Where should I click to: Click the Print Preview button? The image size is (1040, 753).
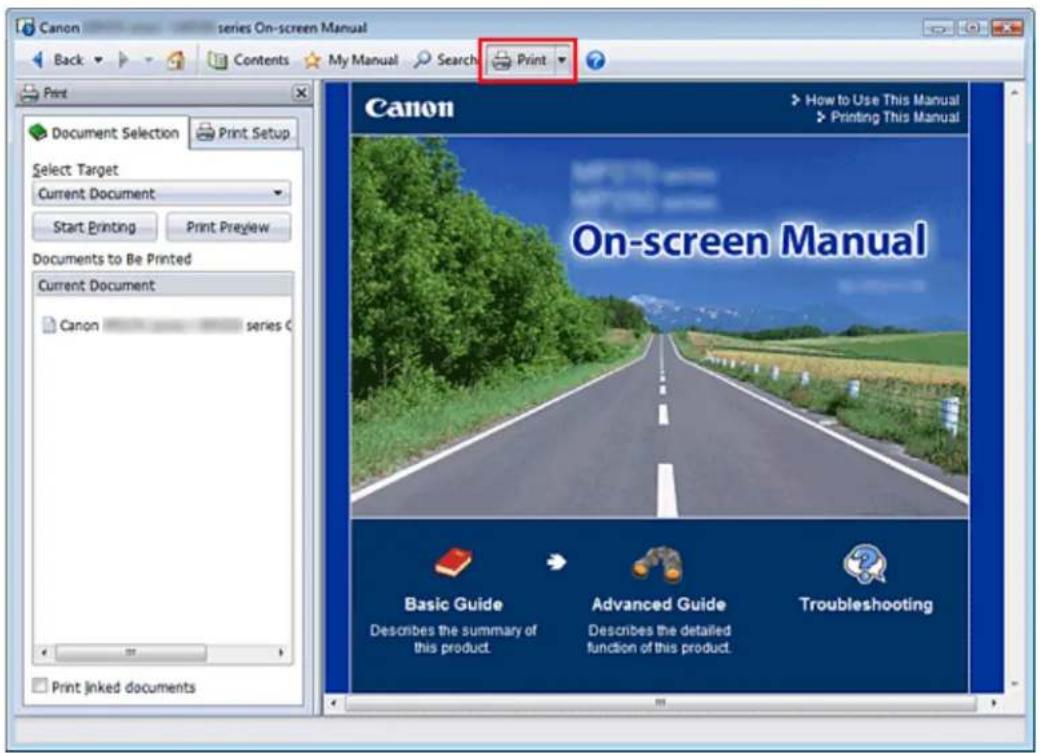point(228,228)
